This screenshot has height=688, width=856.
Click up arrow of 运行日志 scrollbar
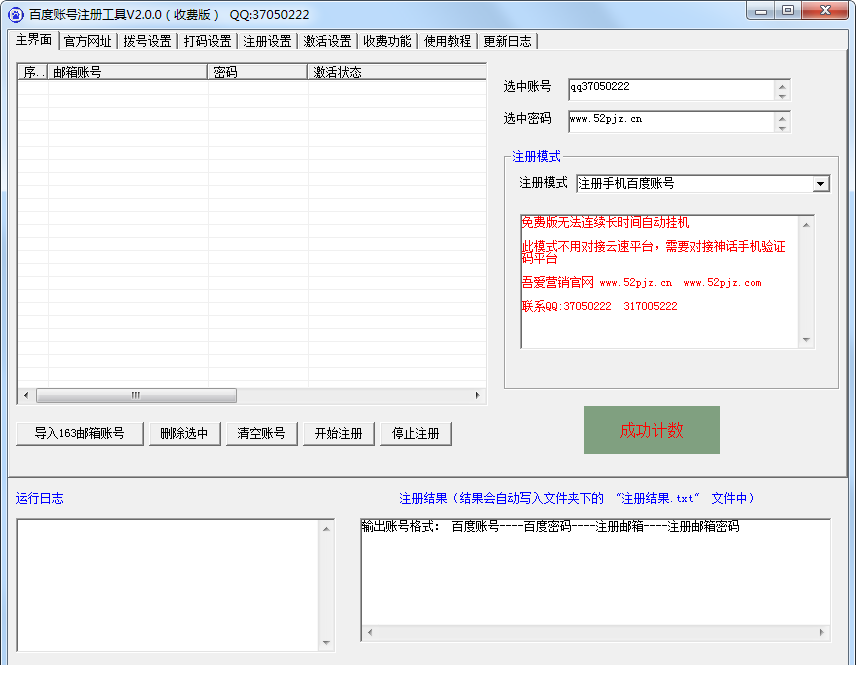pyautogui.click(x=326, y=529)
